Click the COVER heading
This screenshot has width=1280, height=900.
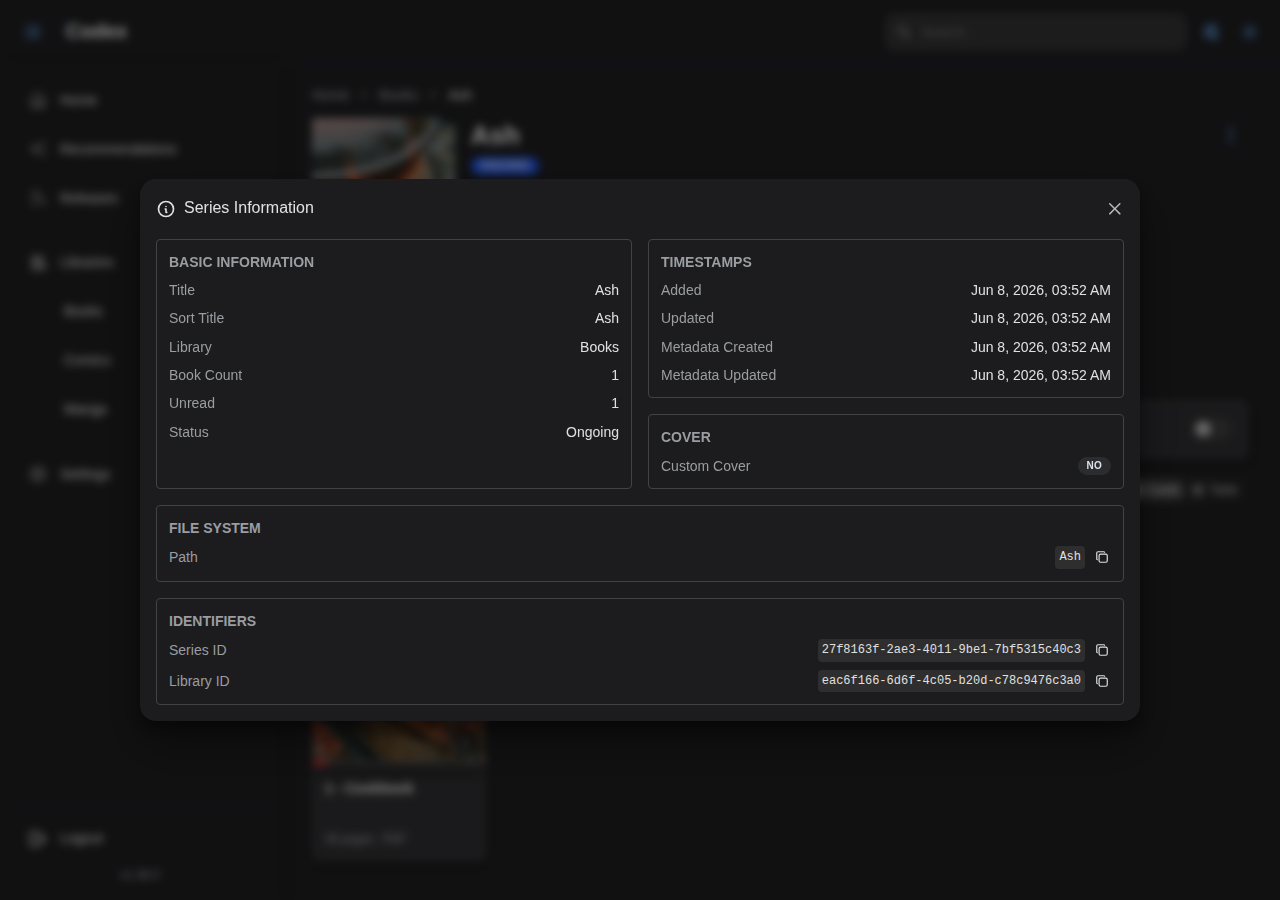tap(686, 437)
